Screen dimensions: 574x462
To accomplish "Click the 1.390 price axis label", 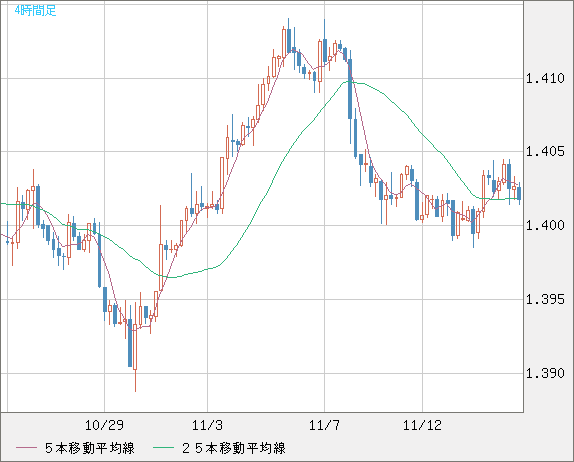I will point(545,373).
